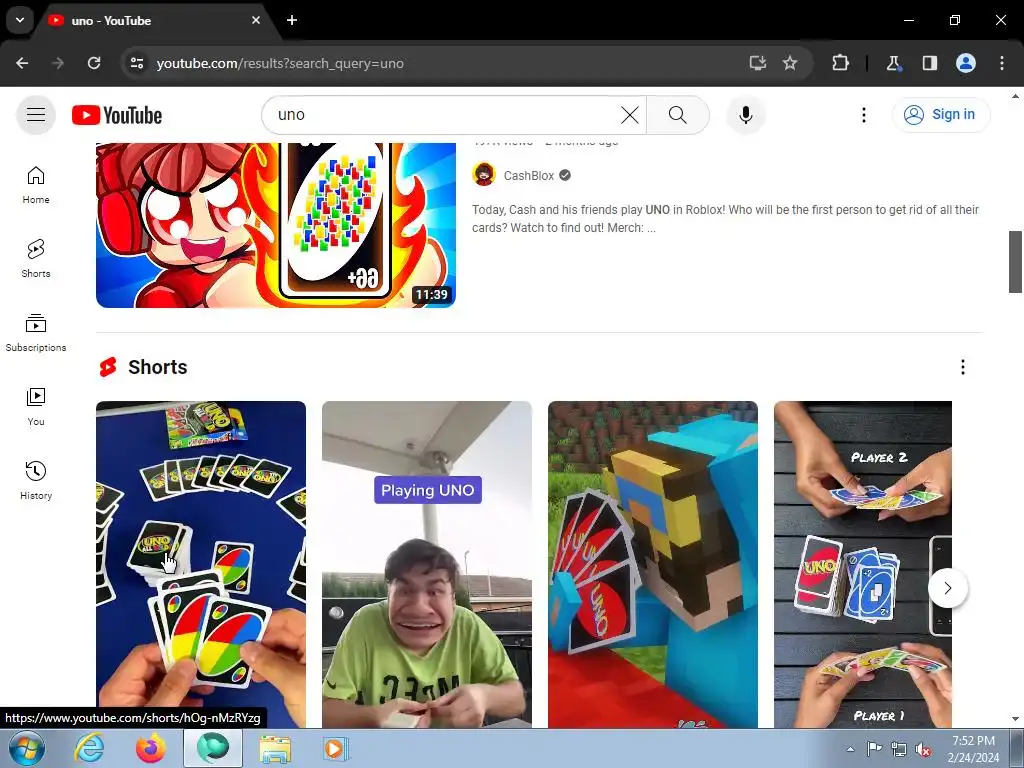The image size is (1024, 768).
Task: Open the CashBlox Roblox UNO video thumbnail
Action: [276, 225]
